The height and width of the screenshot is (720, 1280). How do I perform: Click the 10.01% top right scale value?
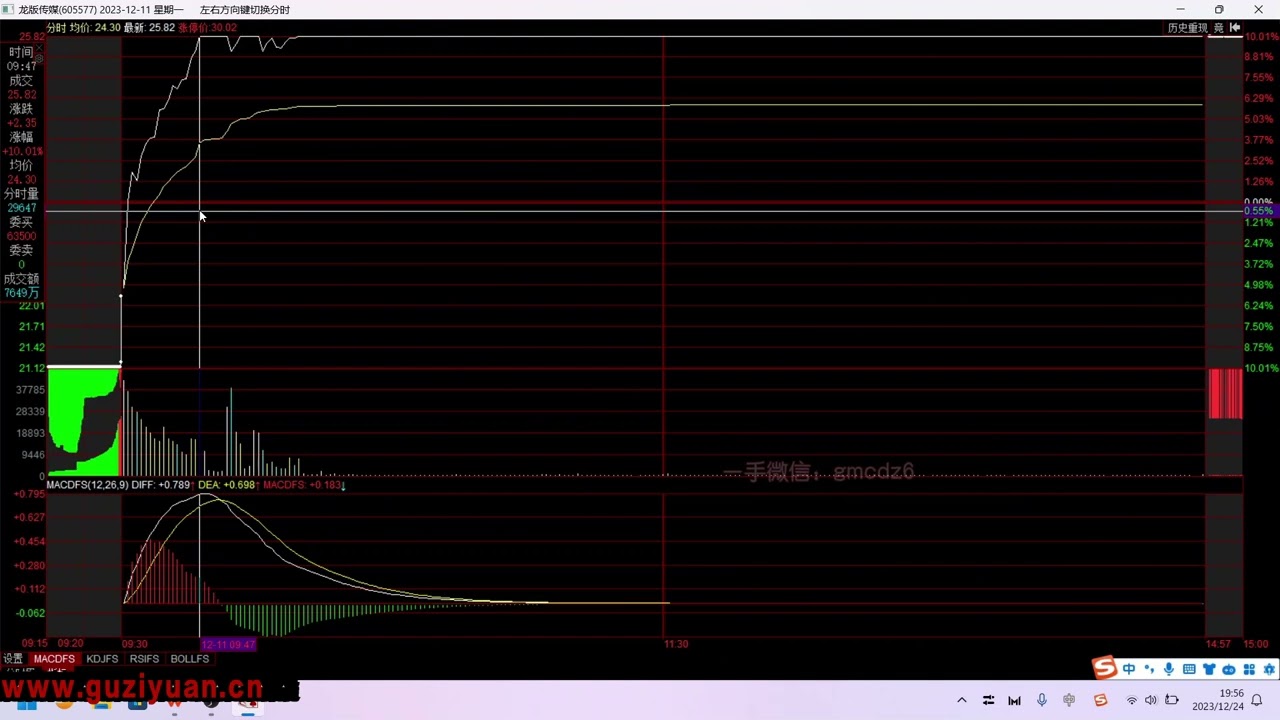[x=1259, y=36]
